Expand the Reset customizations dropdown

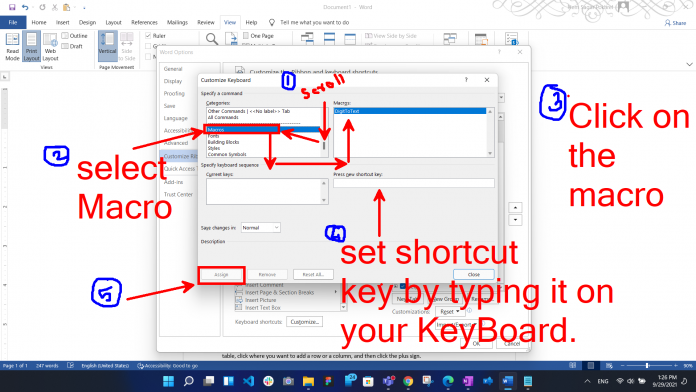click(450, 312)
